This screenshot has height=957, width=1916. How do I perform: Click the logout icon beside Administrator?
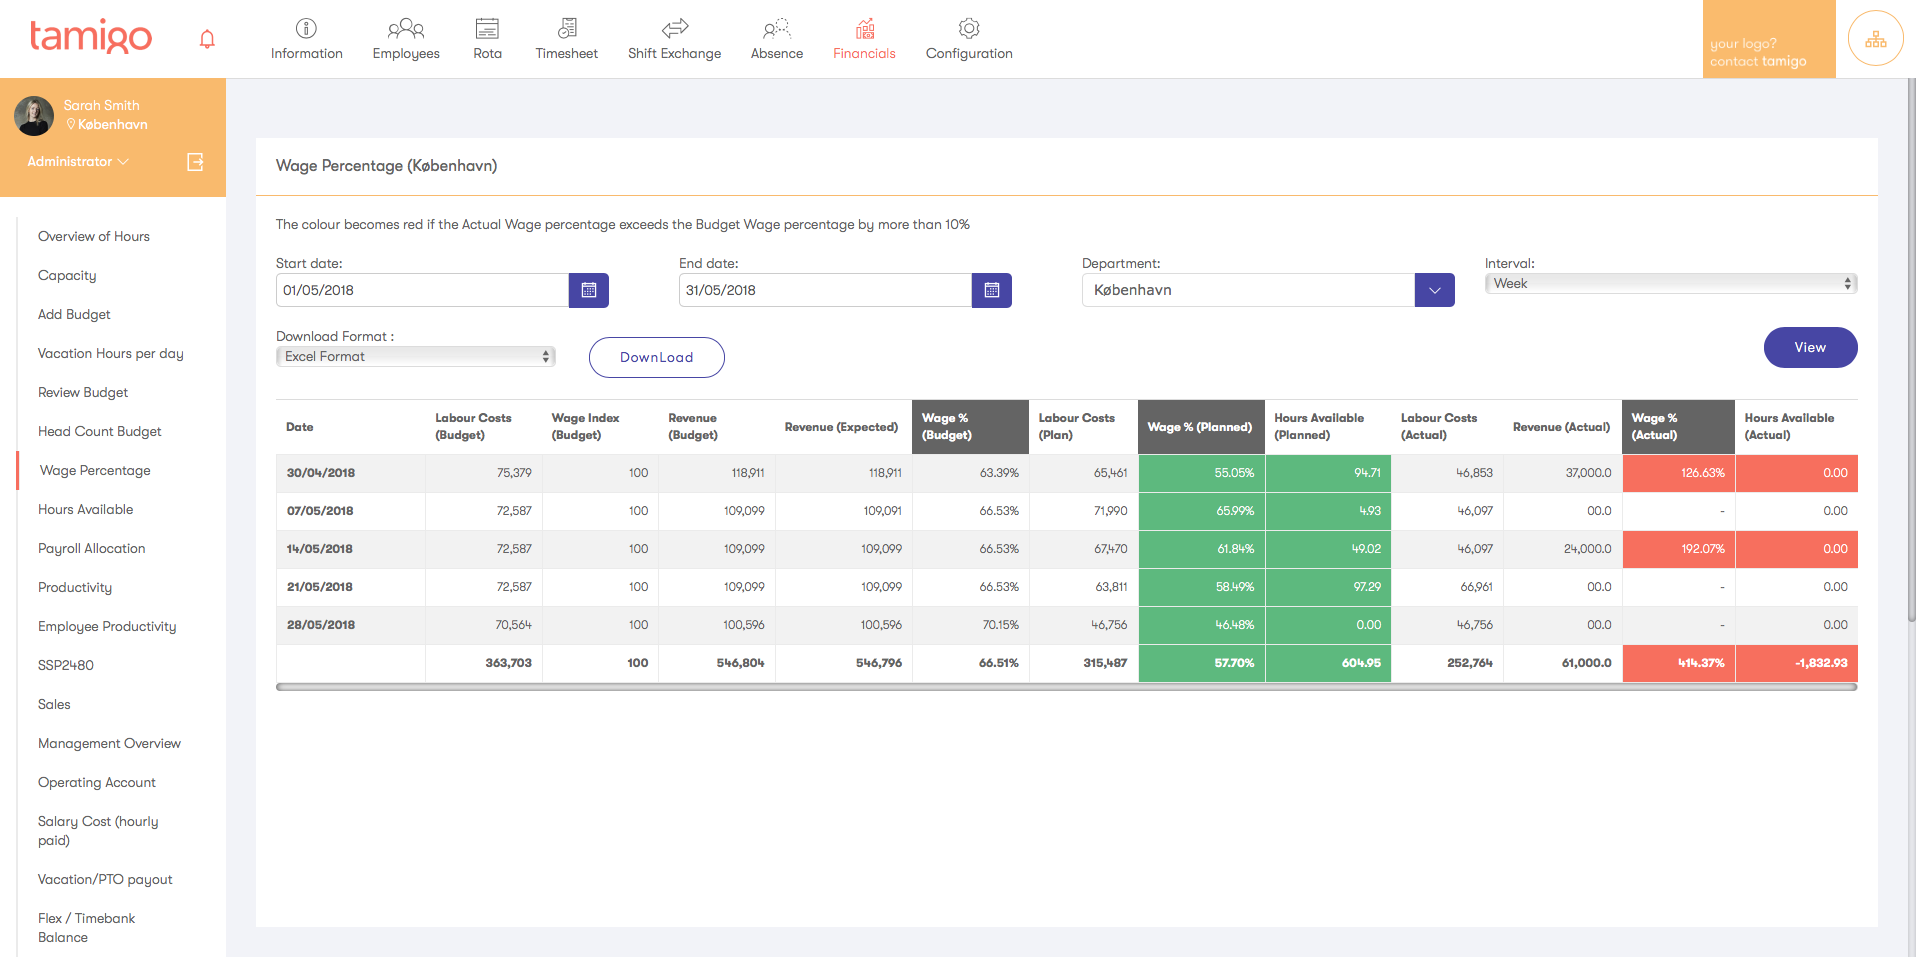(195, 162)
